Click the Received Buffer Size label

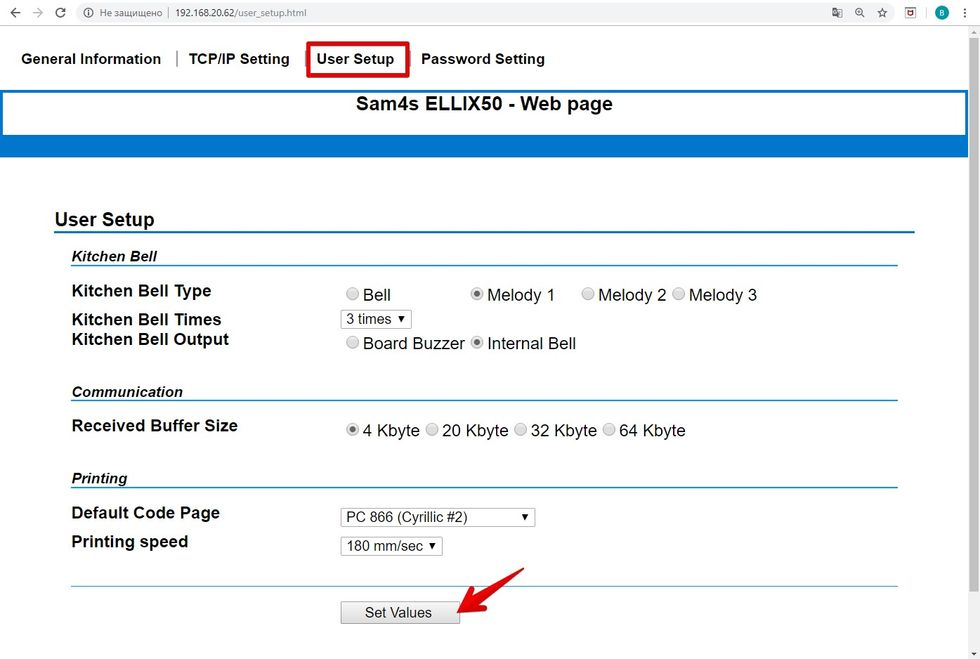pos(155,426)
